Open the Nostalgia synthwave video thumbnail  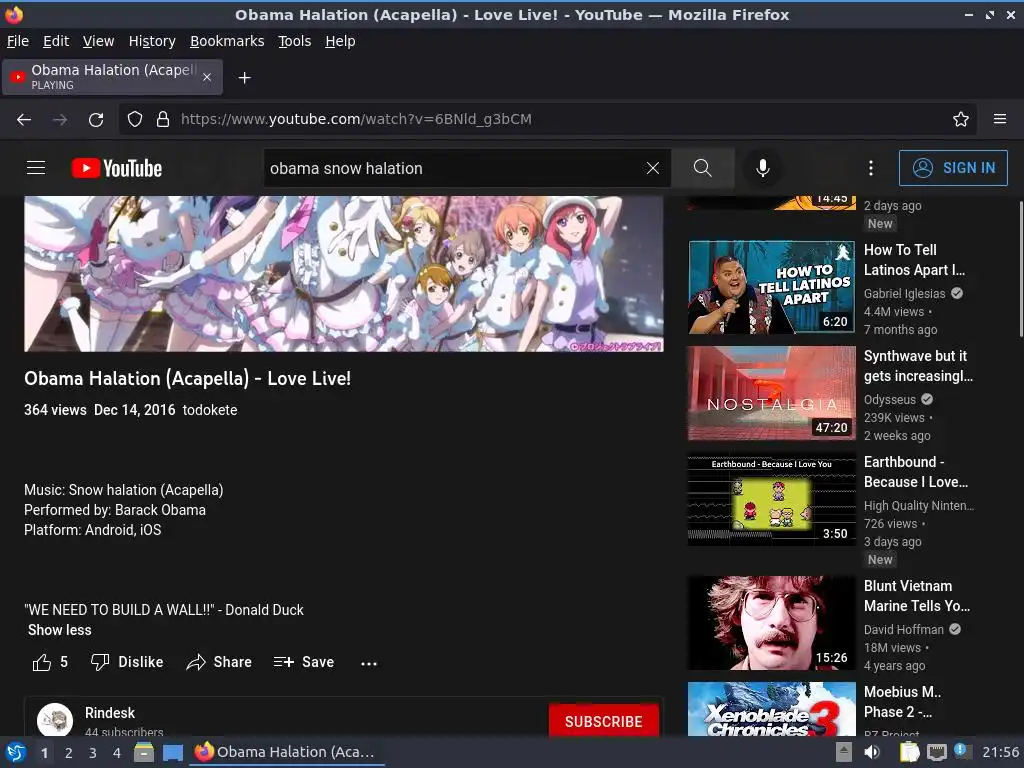point(771,393)
